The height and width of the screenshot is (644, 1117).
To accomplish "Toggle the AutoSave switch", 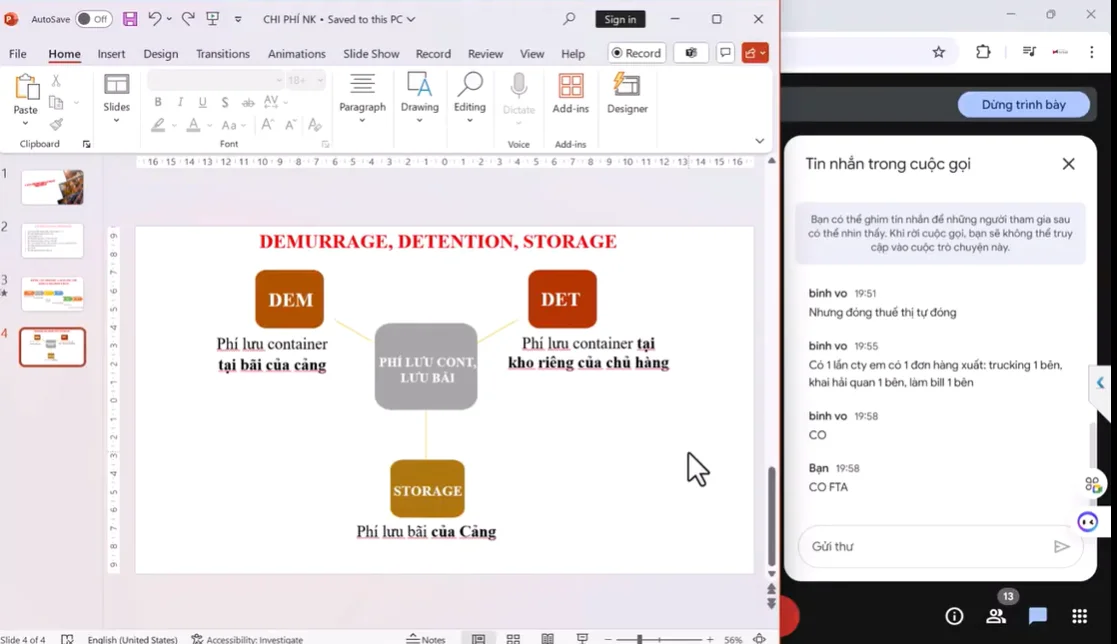I will click(x=93, y=19).
